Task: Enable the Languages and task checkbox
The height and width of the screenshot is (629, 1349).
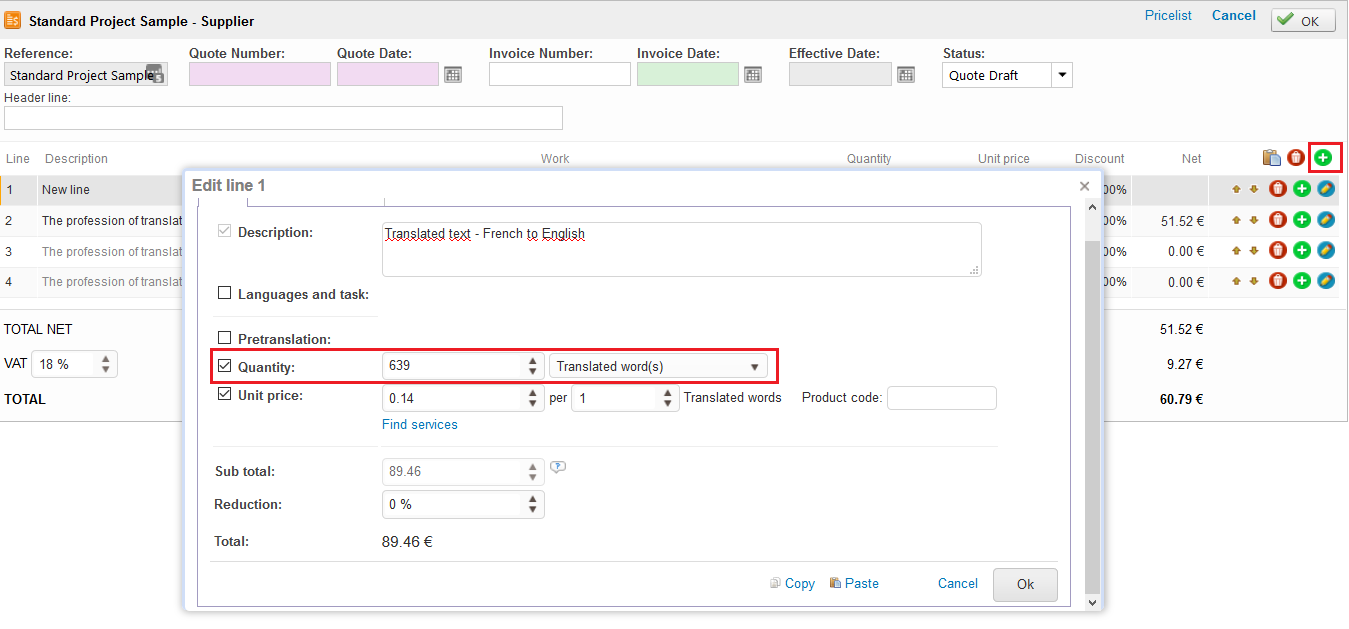Action: pos(225,294)
